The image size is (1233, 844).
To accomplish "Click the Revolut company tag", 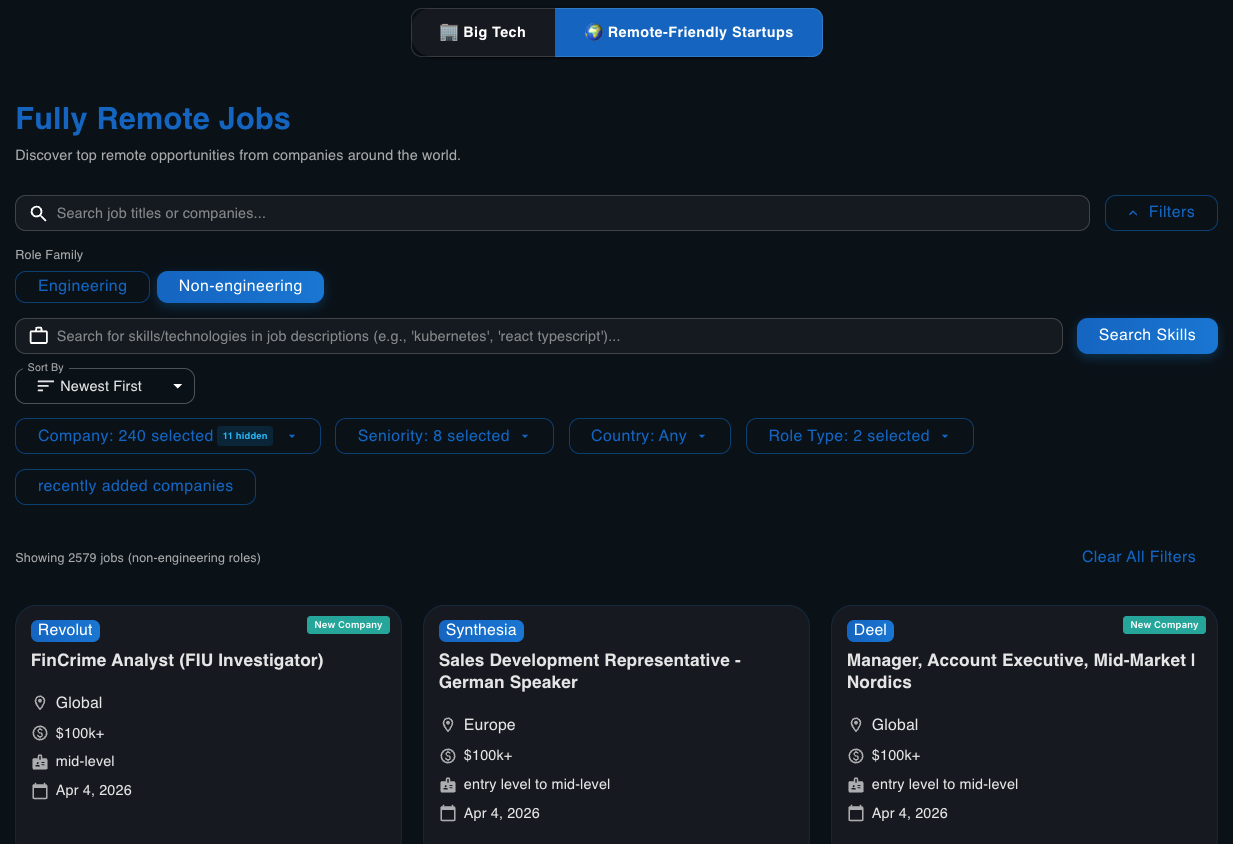I will pyautogui.click(x=65, y=630).
